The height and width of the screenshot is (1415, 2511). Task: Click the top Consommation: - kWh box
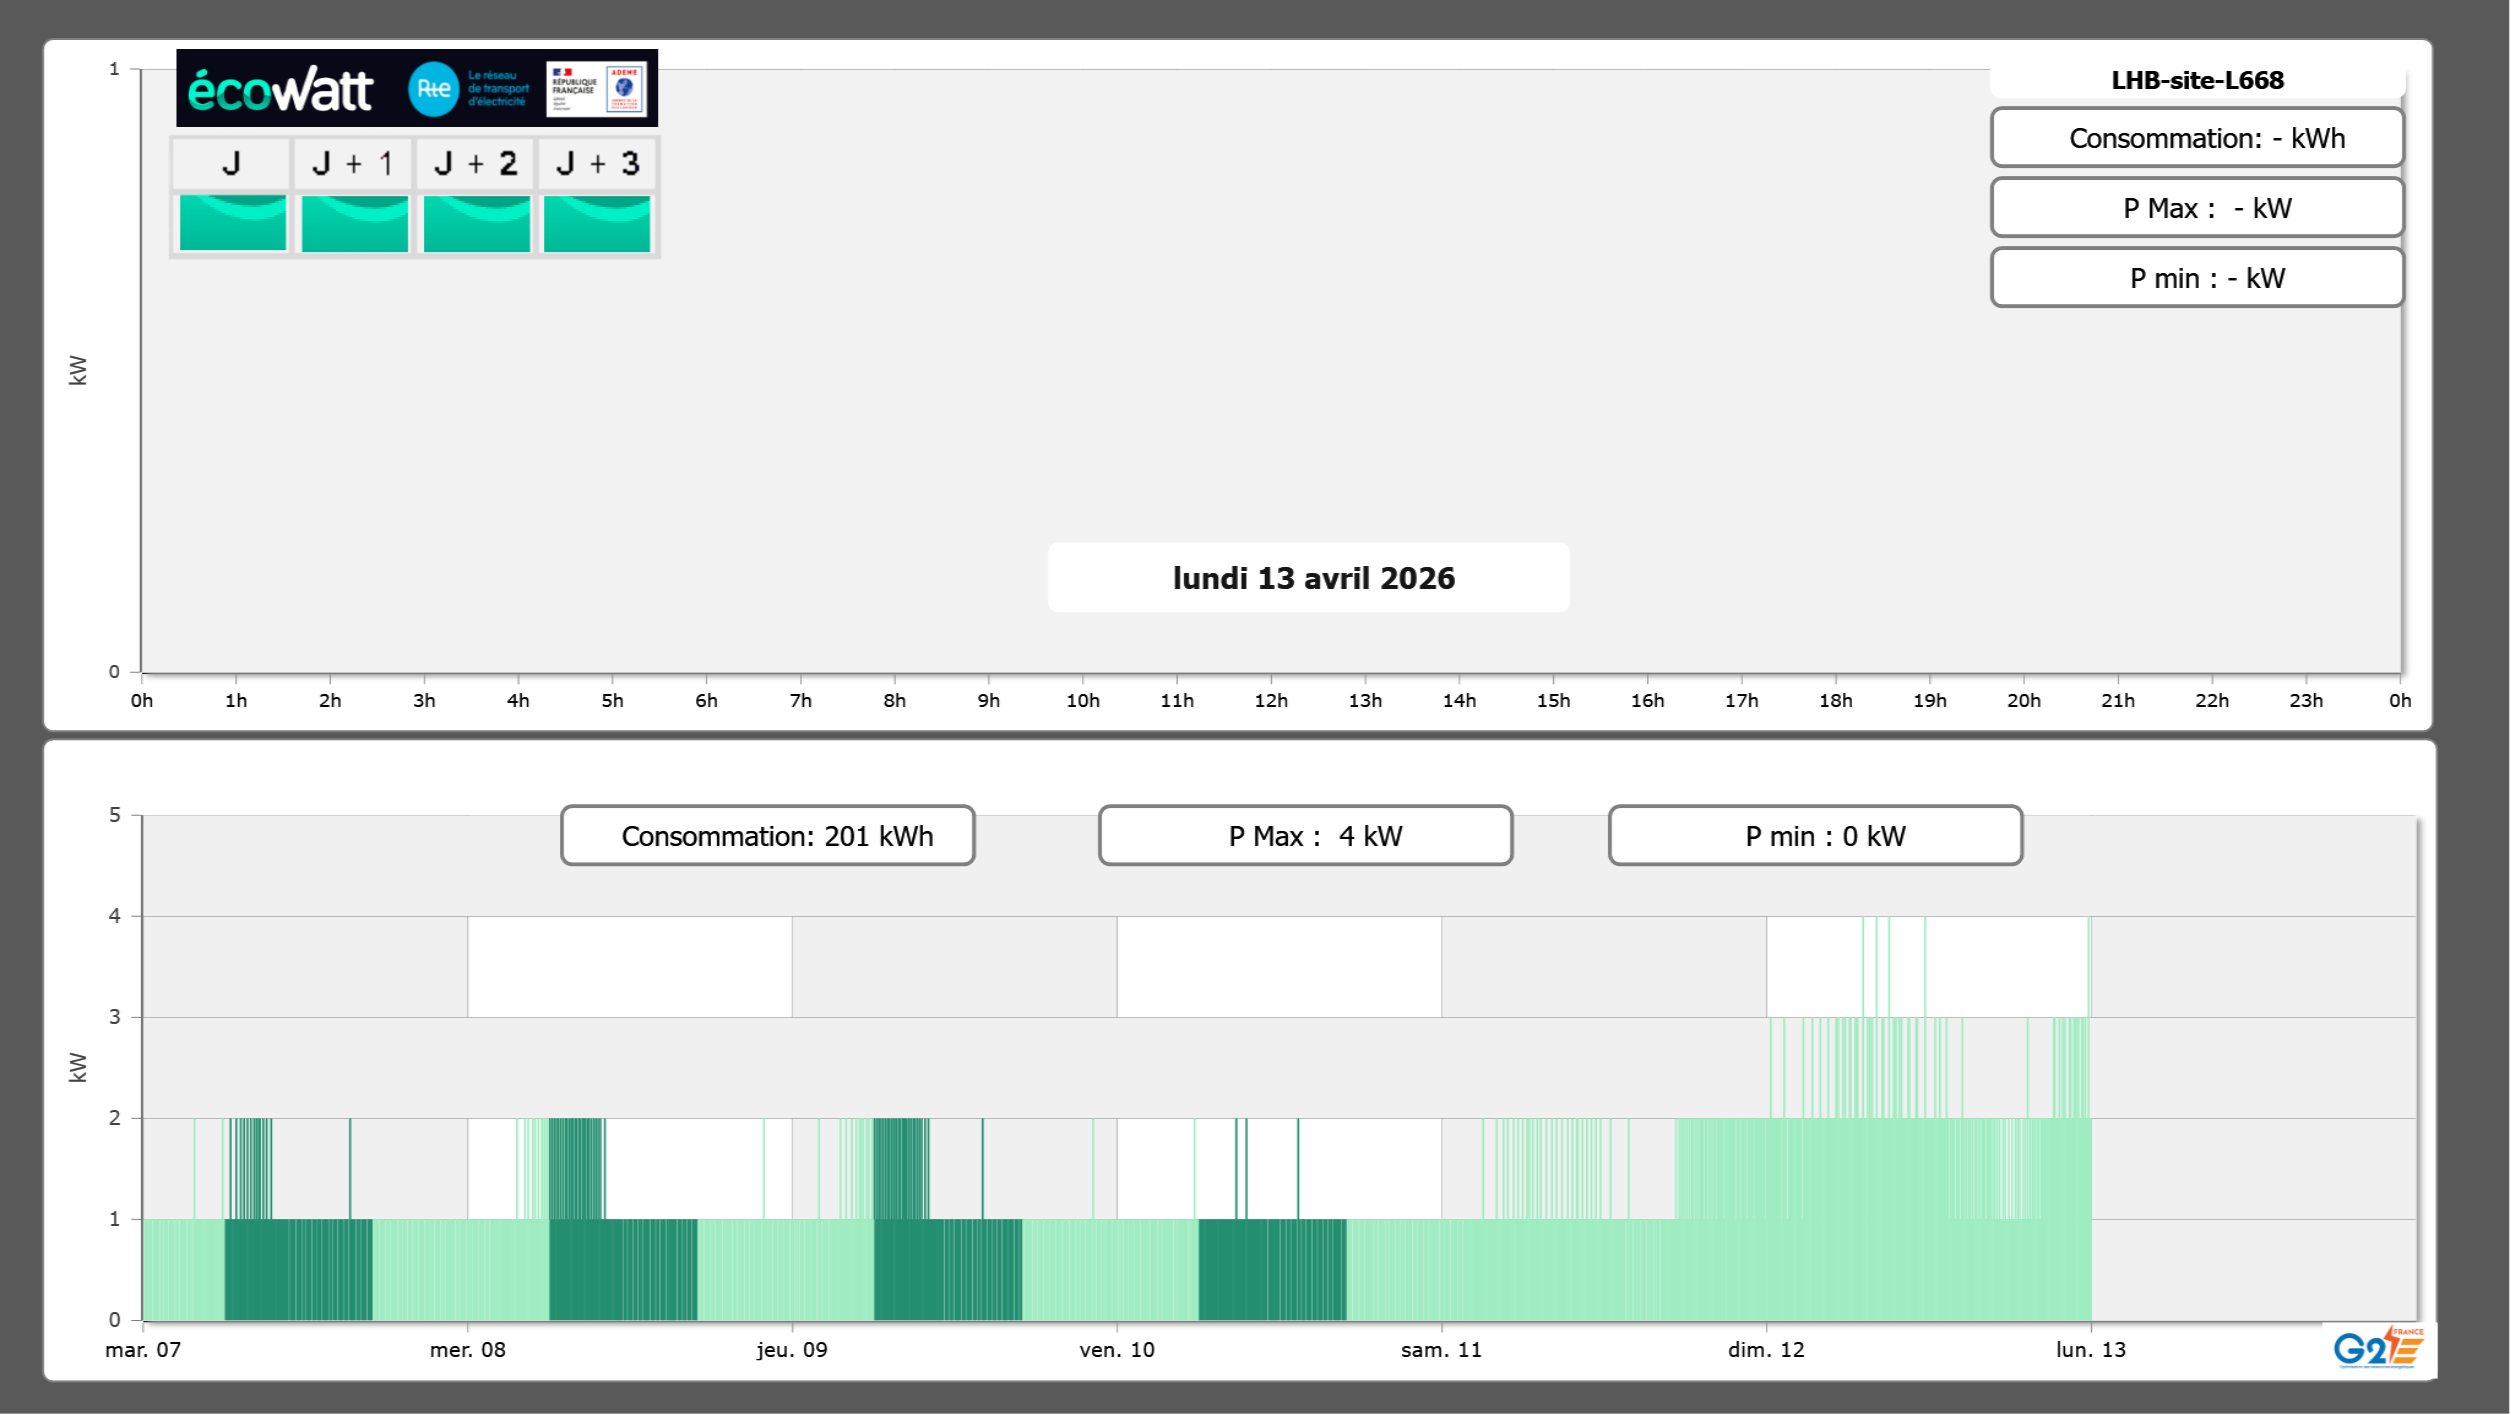point(2197,138)
